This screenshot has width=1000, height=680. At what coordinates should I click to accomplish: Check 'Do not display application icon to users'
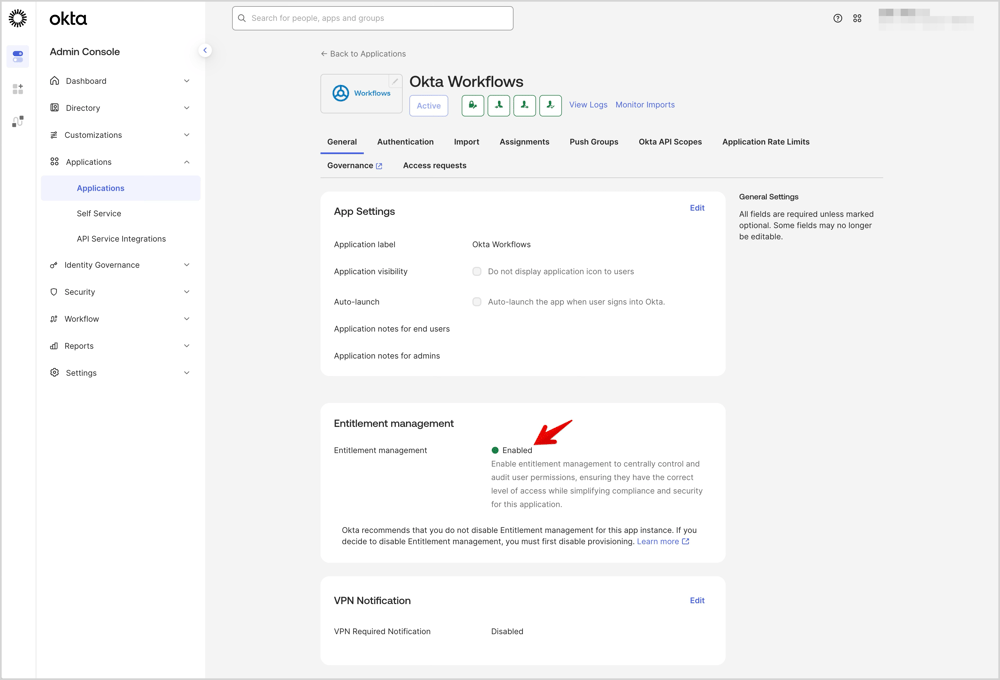pos(477,271)
